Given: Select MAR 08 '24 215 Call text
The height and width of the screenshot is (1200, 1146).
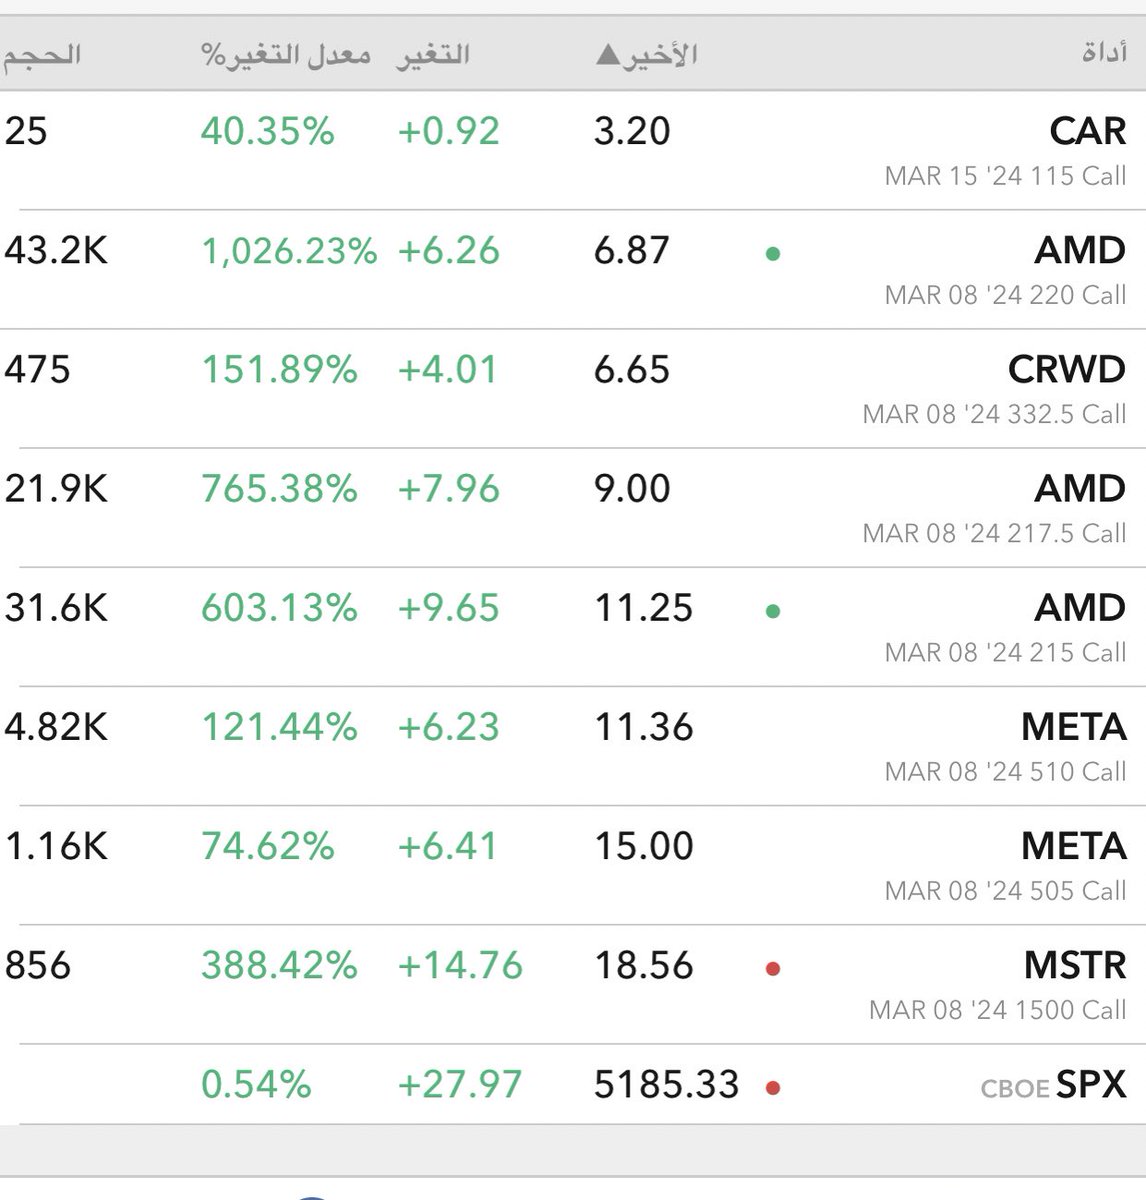Looking at the screenshot, I should click(1005, 652).
